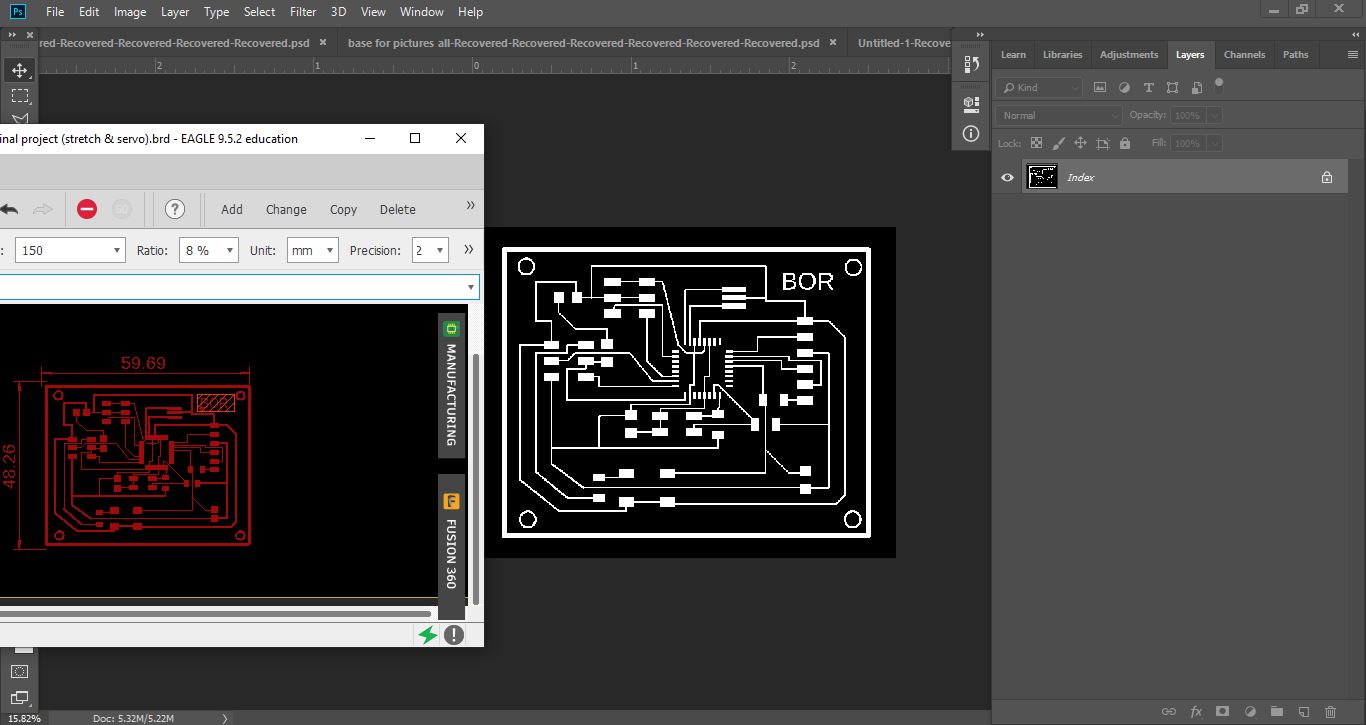
Task: Select the Rectangular Marquee tool
Action: click(19, 96)
